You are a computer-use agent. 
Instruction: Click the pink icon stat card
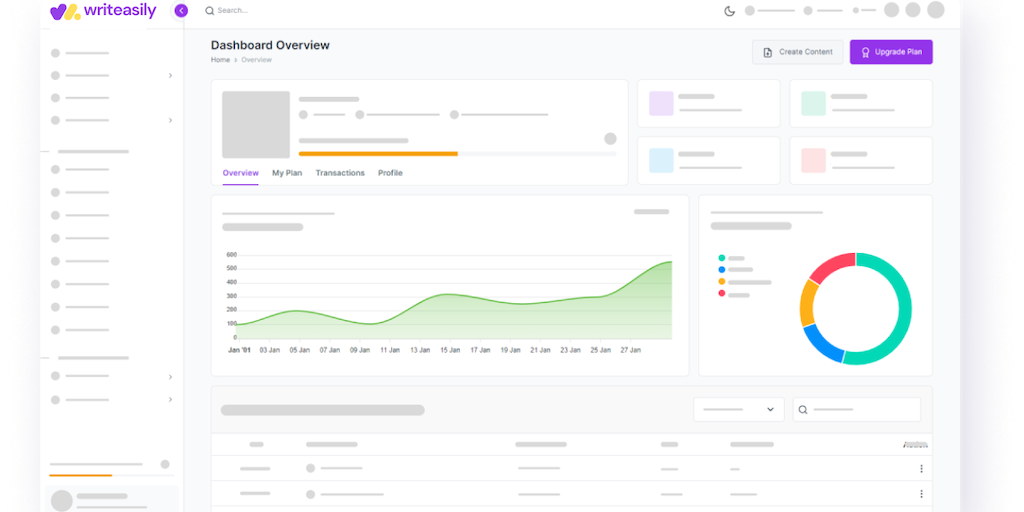click(860, 160)
